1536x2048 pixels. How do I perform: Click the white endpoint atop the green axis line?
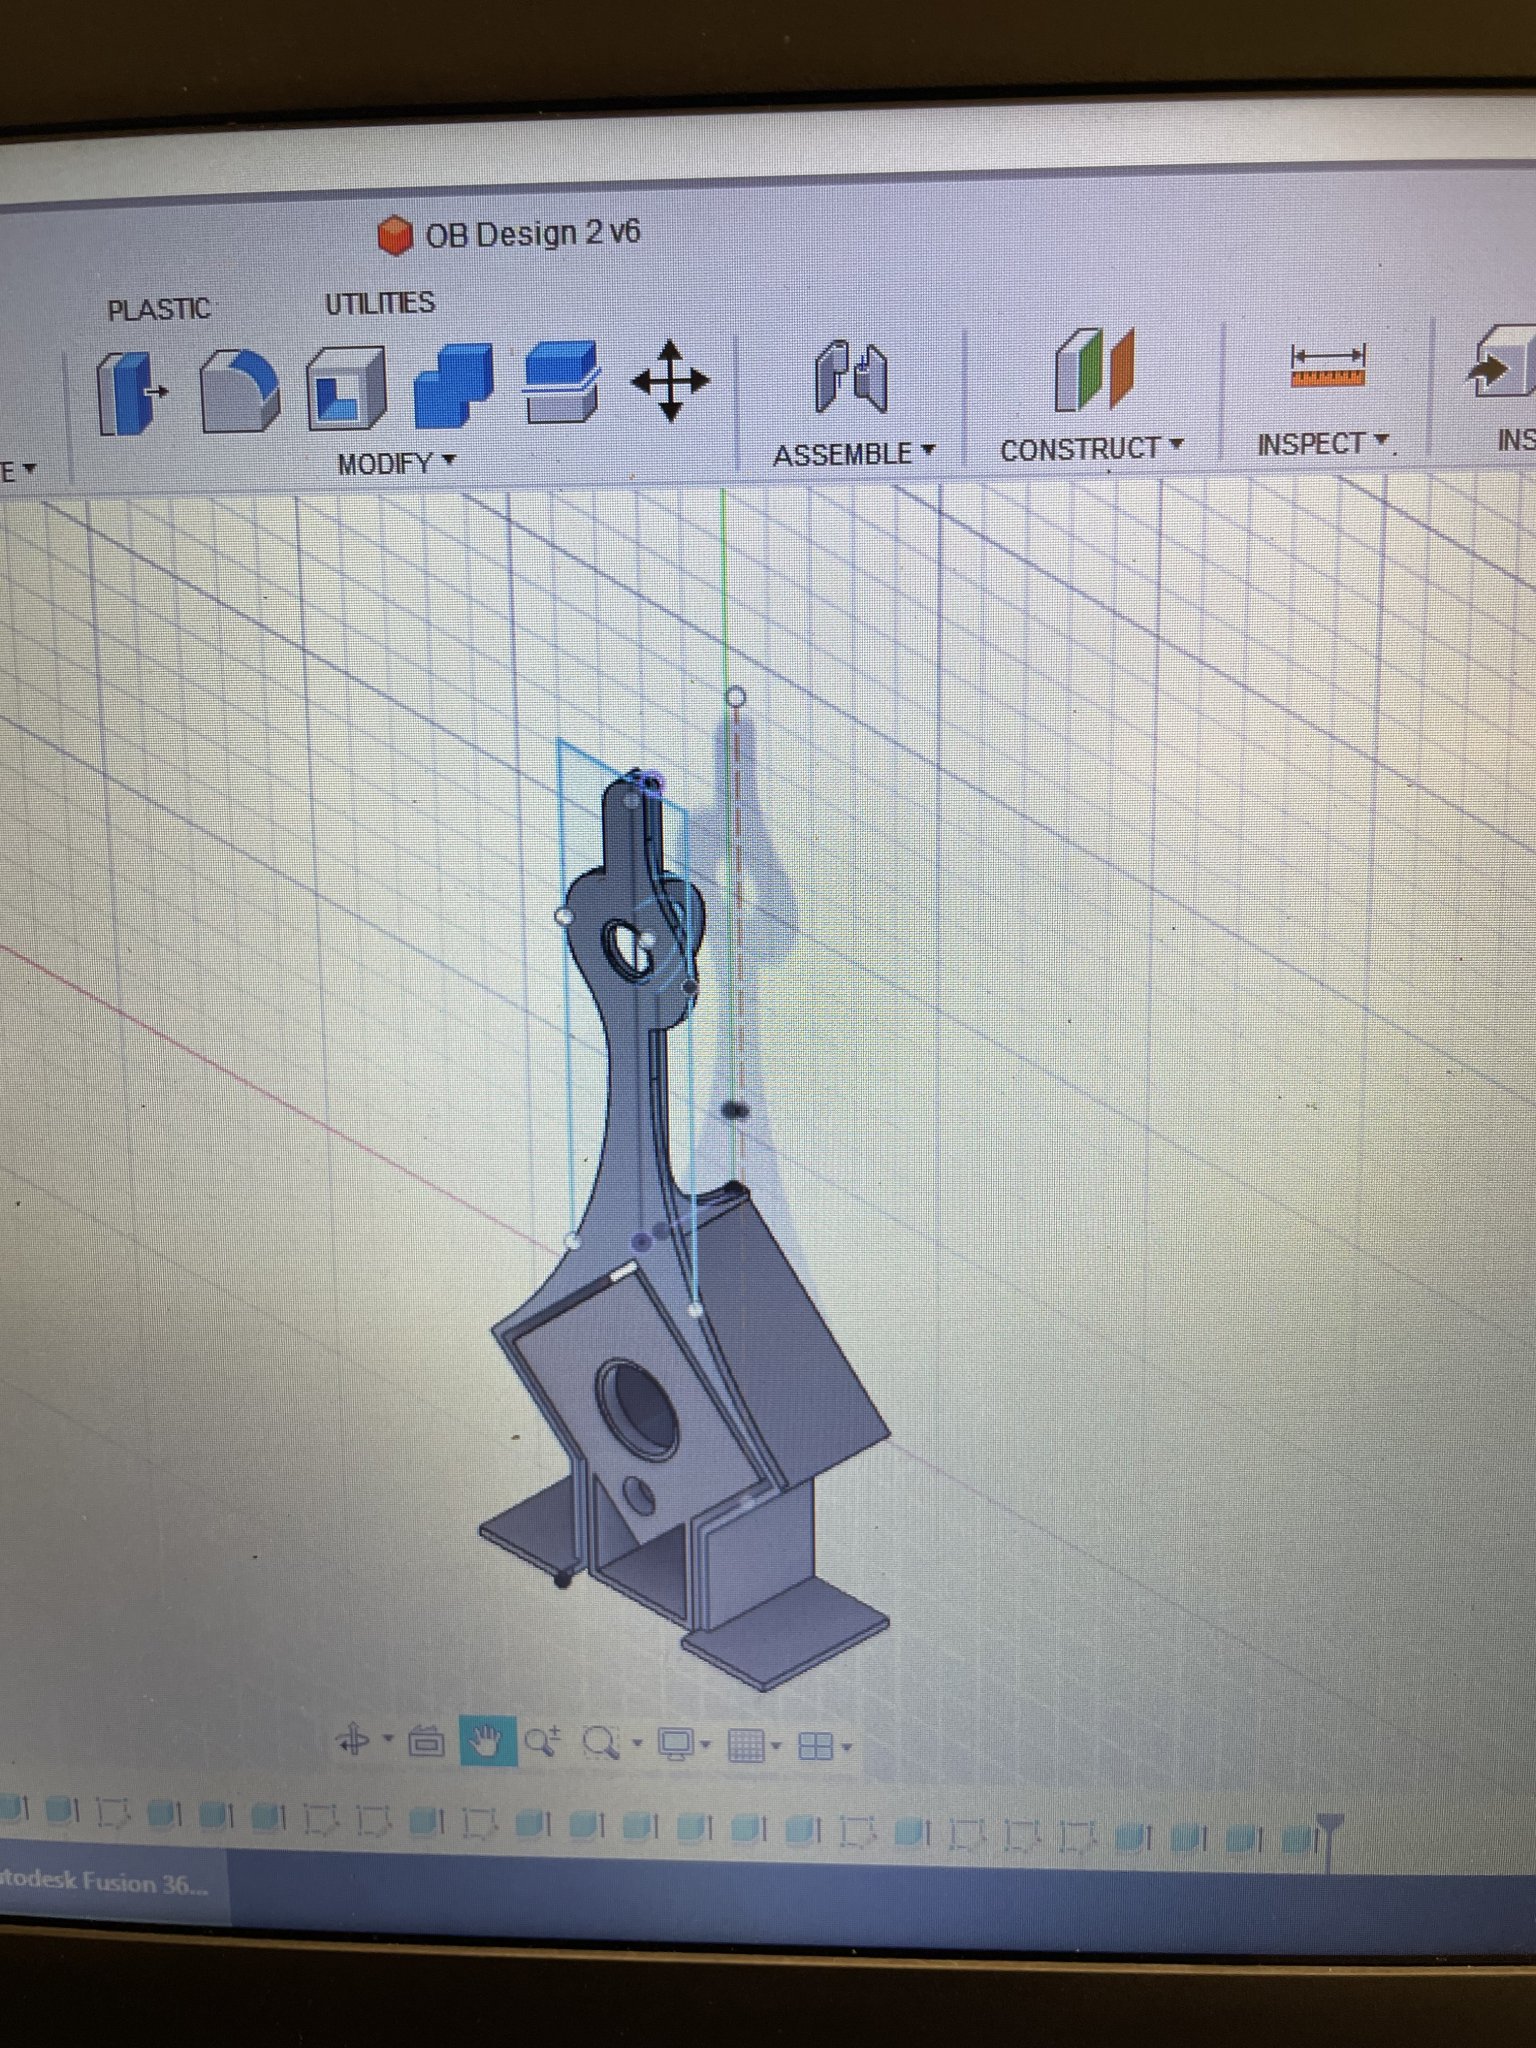[x=735, y=696]
